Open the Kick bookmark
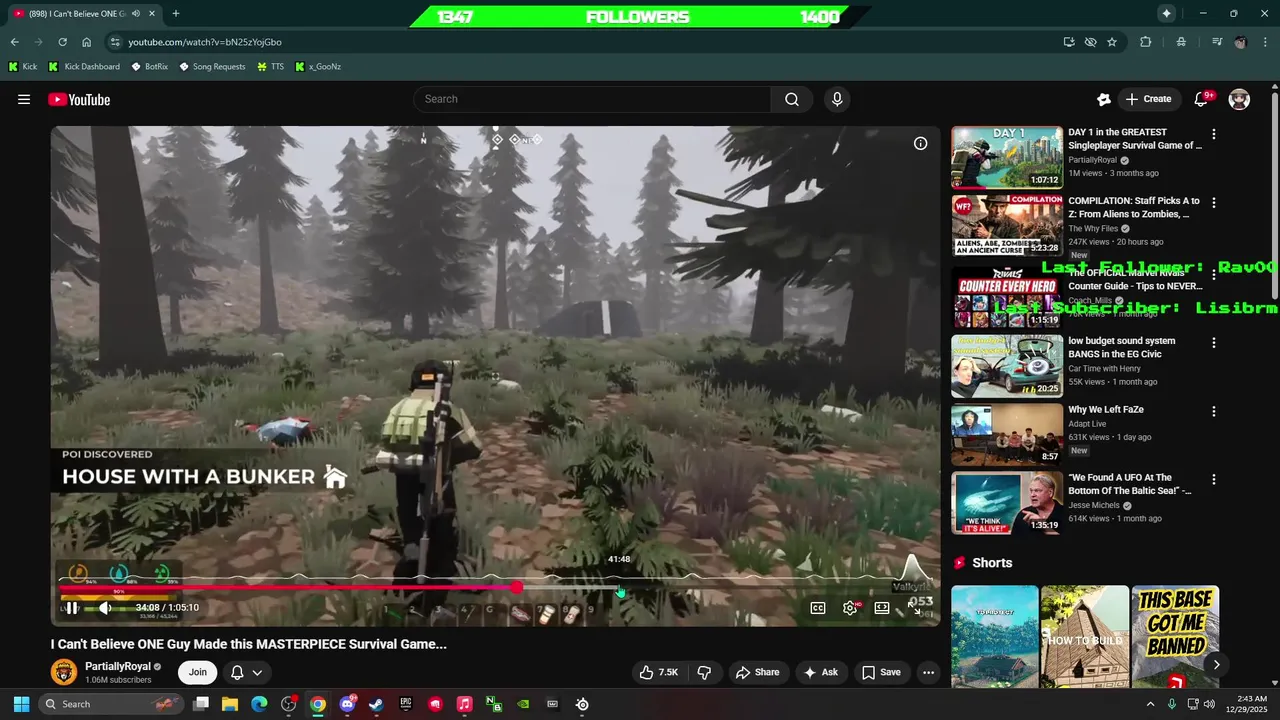Viewport: 1280px width, 720px height. click(22, 67)
